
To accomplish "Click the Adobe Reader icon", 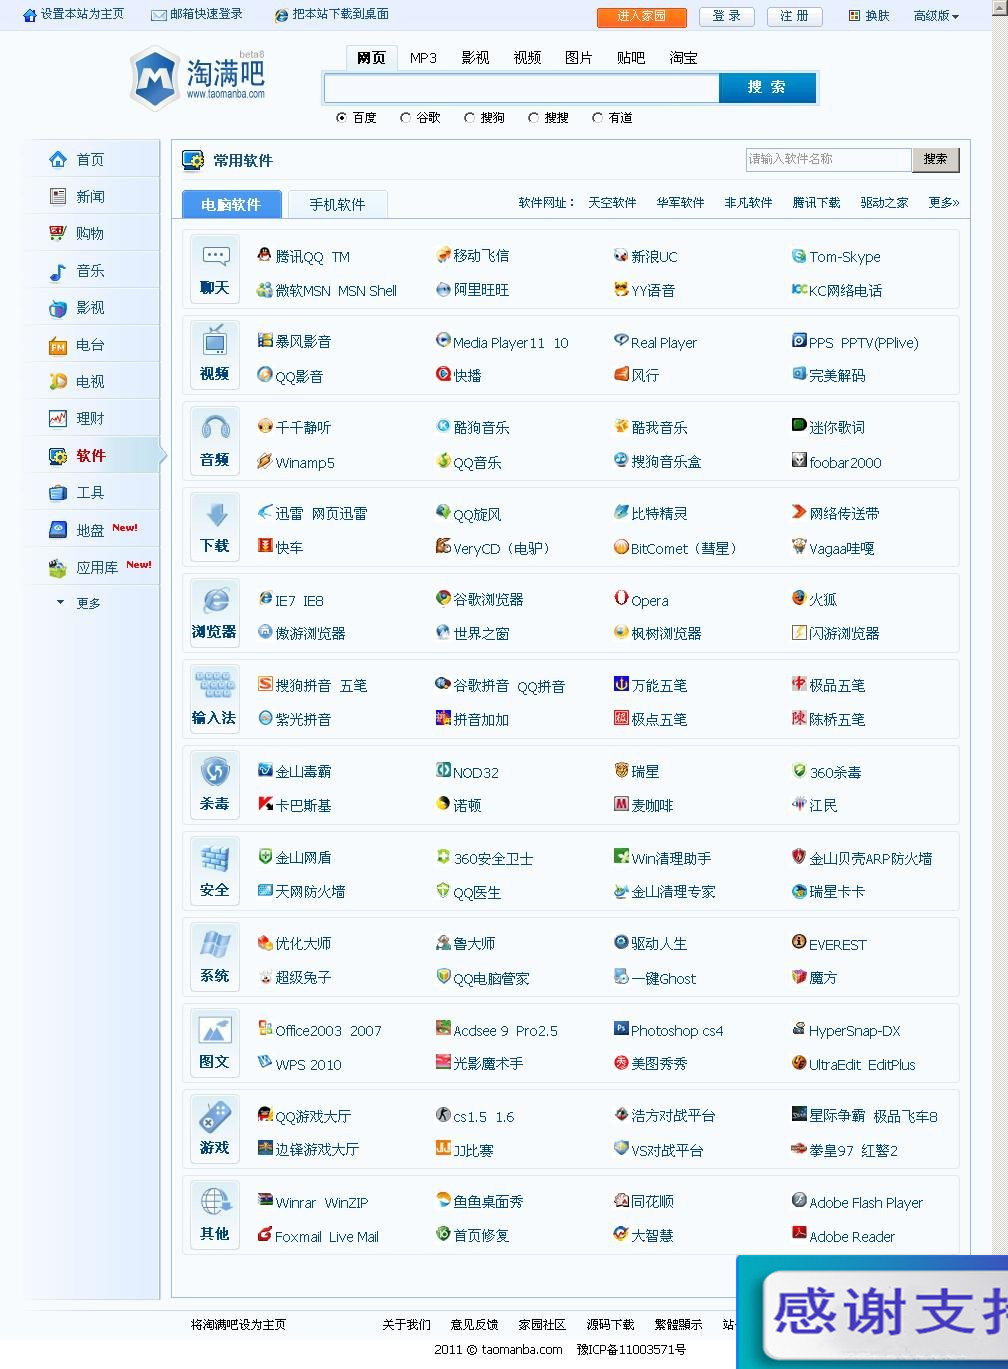I will [x=799, y=1233].
